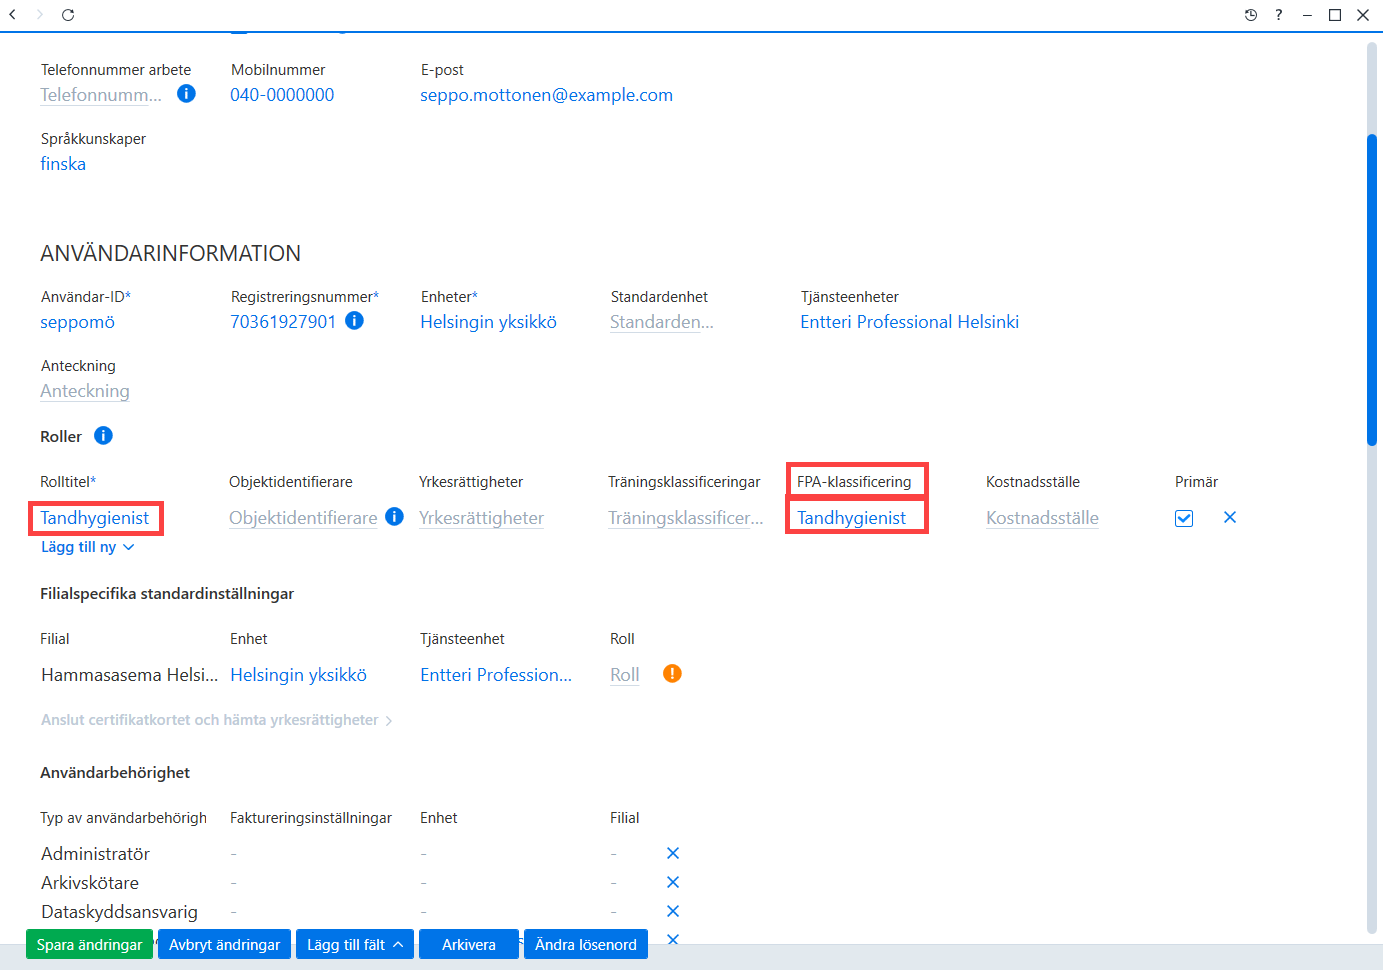This screenshot has width=1383, height=970.
Task: Open Träningsklassificeringar field
Action: pos(685,518)
